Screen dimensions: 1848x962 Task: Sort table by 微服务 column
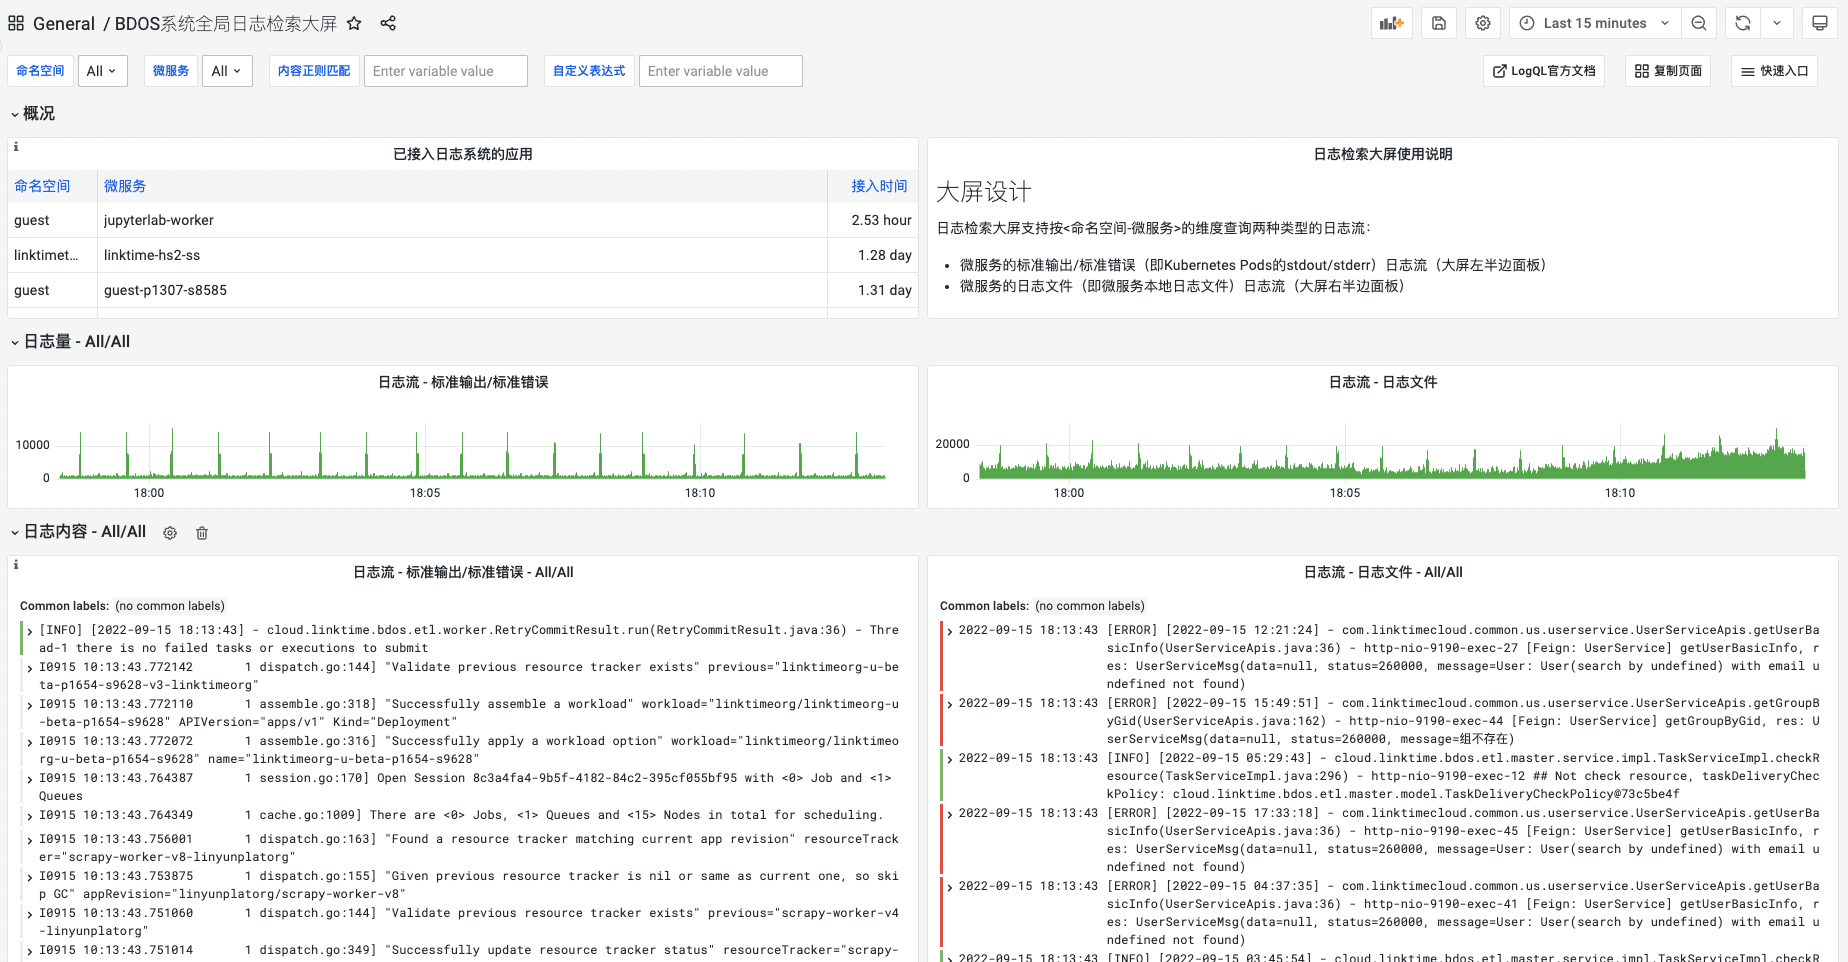pos(125,186)
